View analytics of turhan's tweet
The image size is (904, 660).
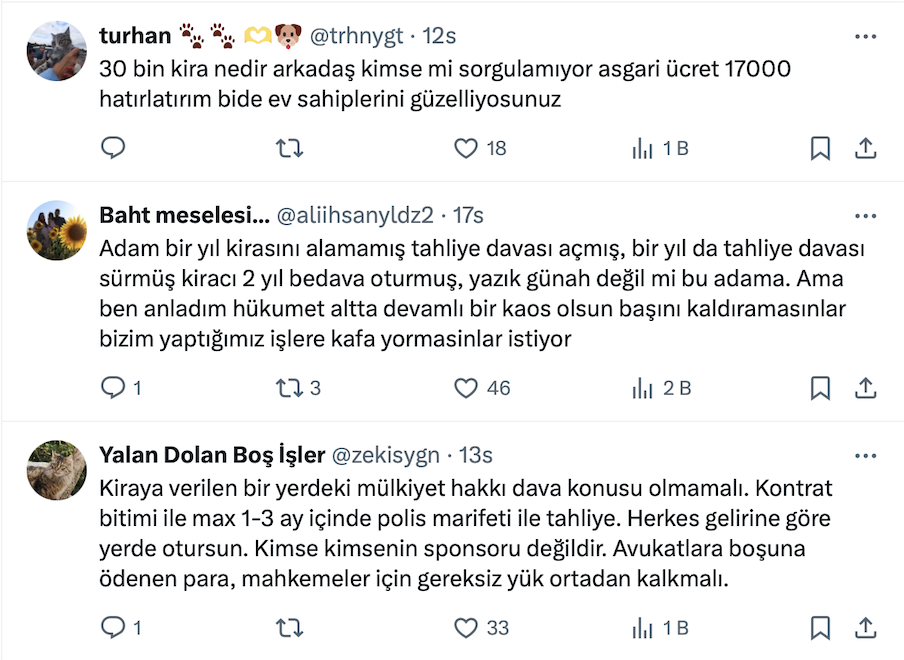pos(642,149)
